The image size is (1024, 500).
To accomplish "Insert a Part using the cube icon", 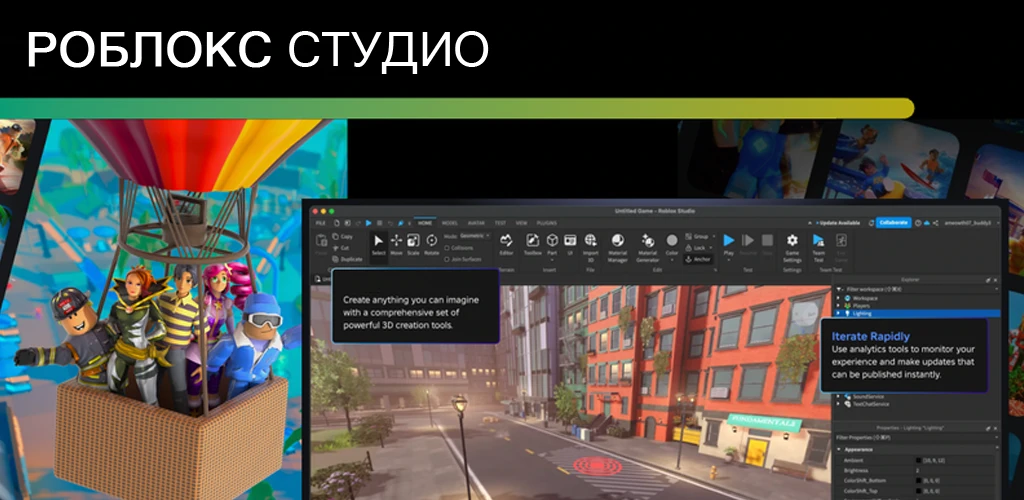I will tap(552, 240).
